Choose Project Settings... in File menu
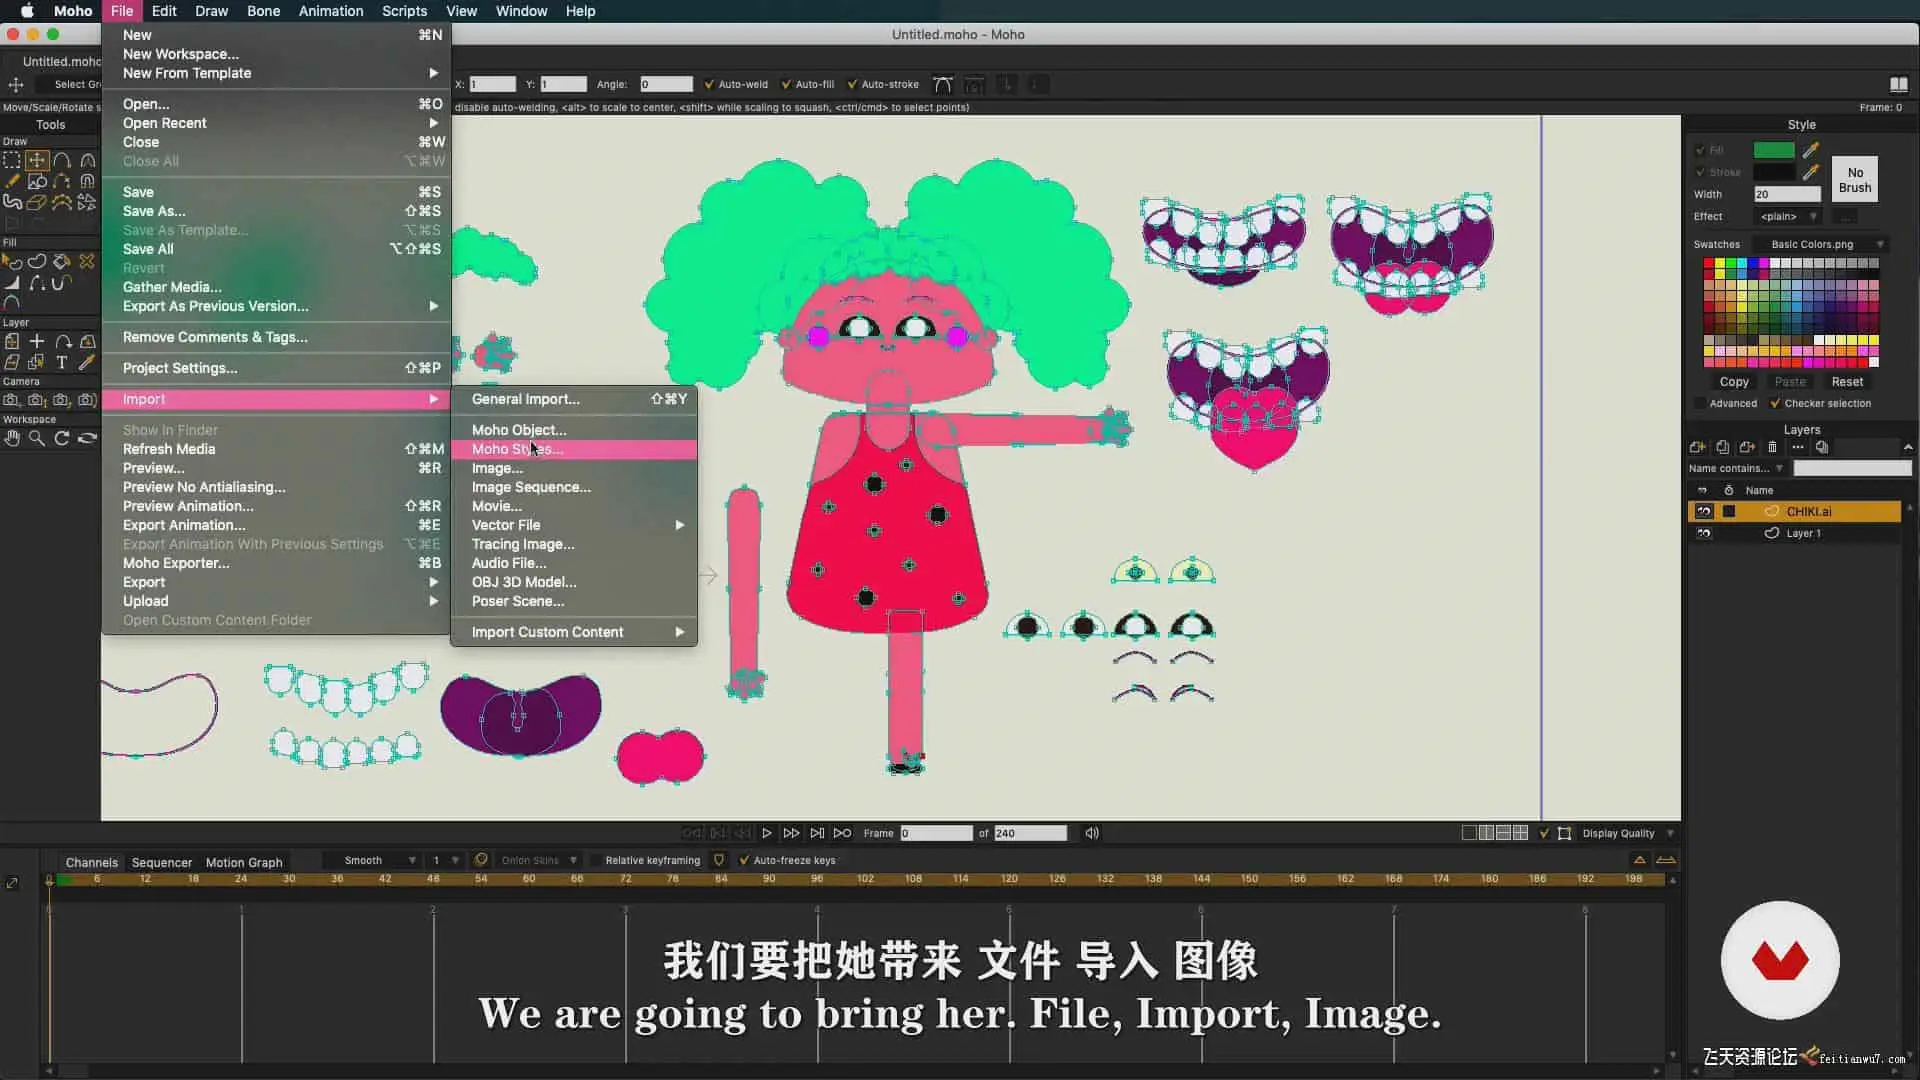Screen dimensions: 1920x1080 click(x=277, y=368)
